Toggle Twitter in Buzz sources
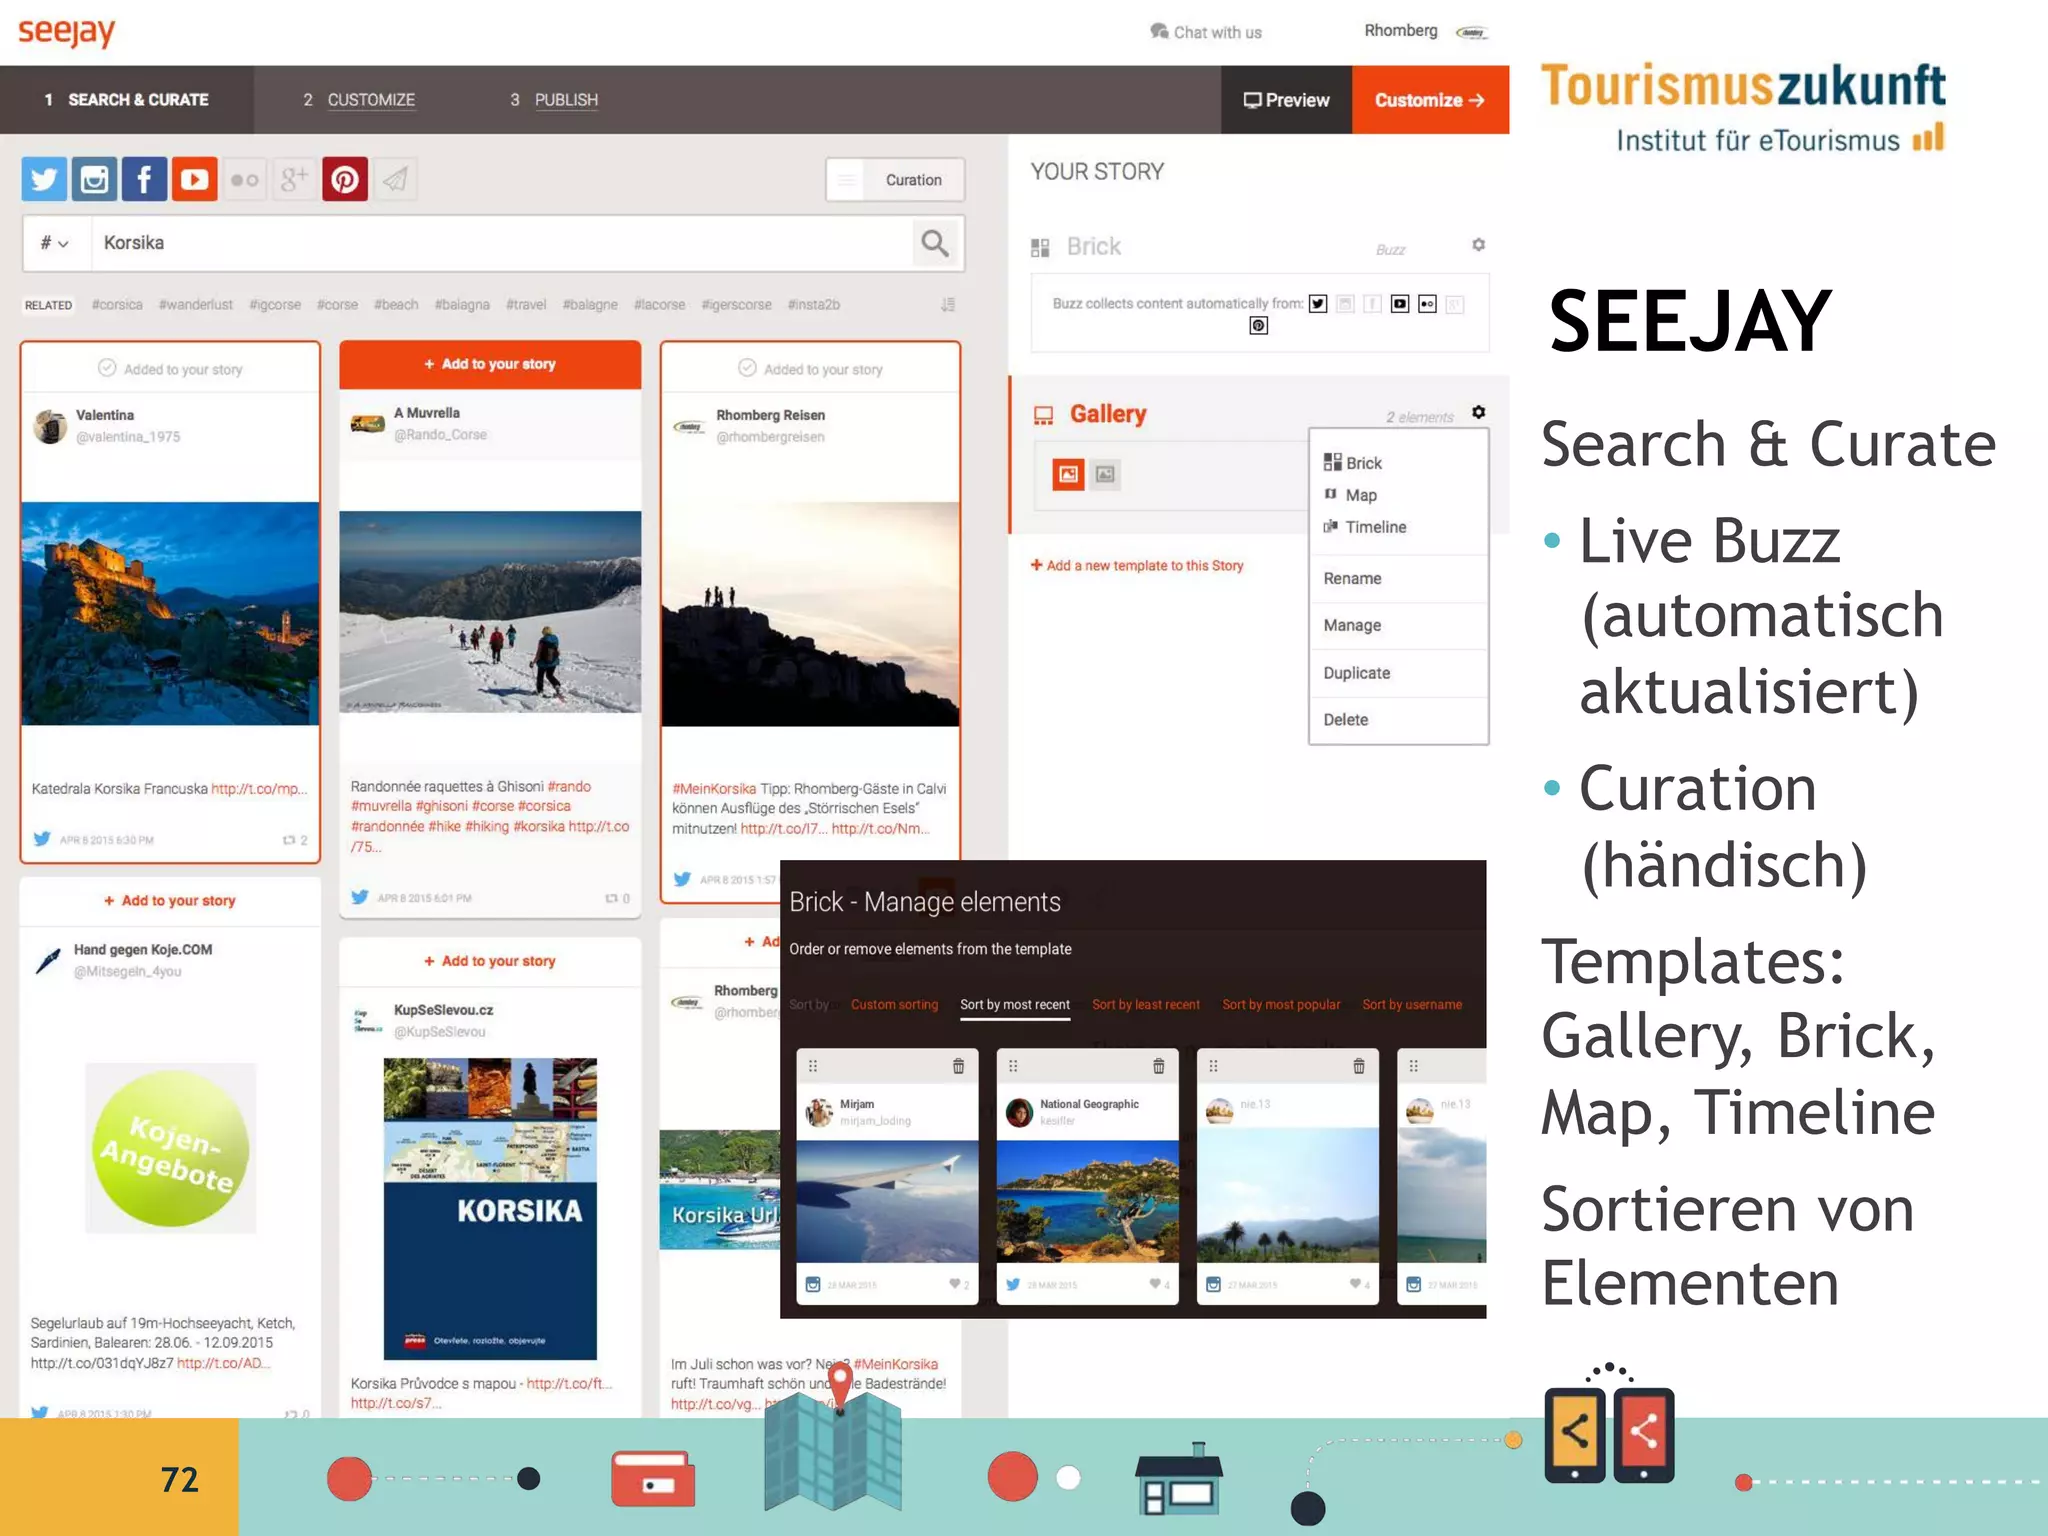This screenshot has height=1536, width=2048. pyautogui.click(x=1318, y=304)
